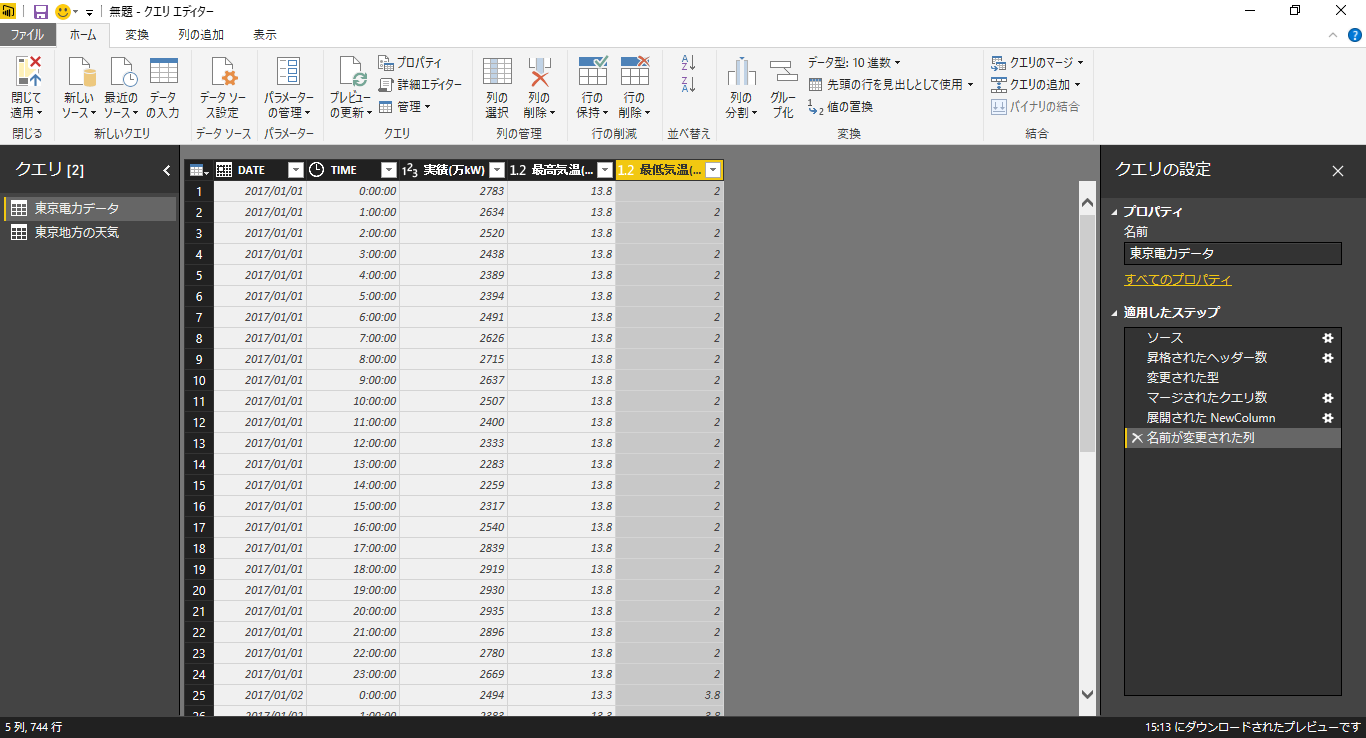
Task: Open the help question mark icon
Action: point(1355,35)
